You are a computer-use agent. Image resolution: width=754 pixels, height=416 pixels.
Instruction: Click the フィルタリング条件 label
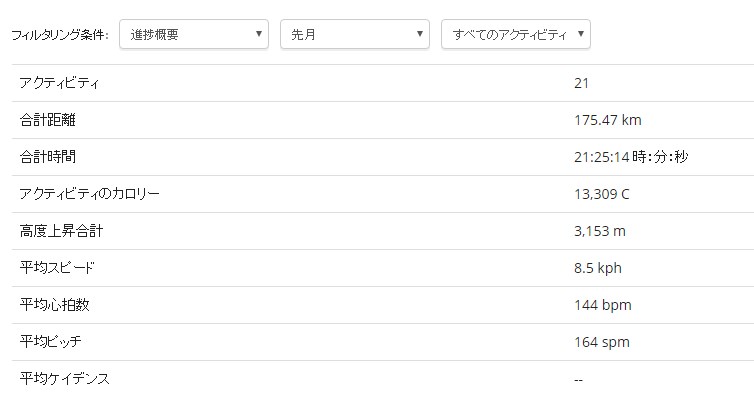coord(60,35)
